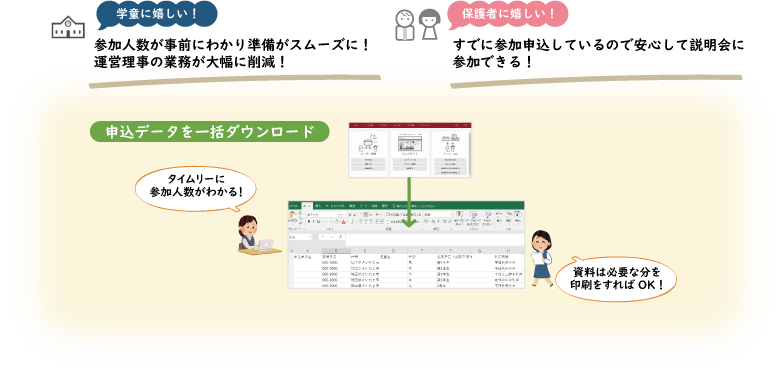Select column B header in spreadsheet
The height and width of the screenshot is (371, 780).
click(336, 251)
